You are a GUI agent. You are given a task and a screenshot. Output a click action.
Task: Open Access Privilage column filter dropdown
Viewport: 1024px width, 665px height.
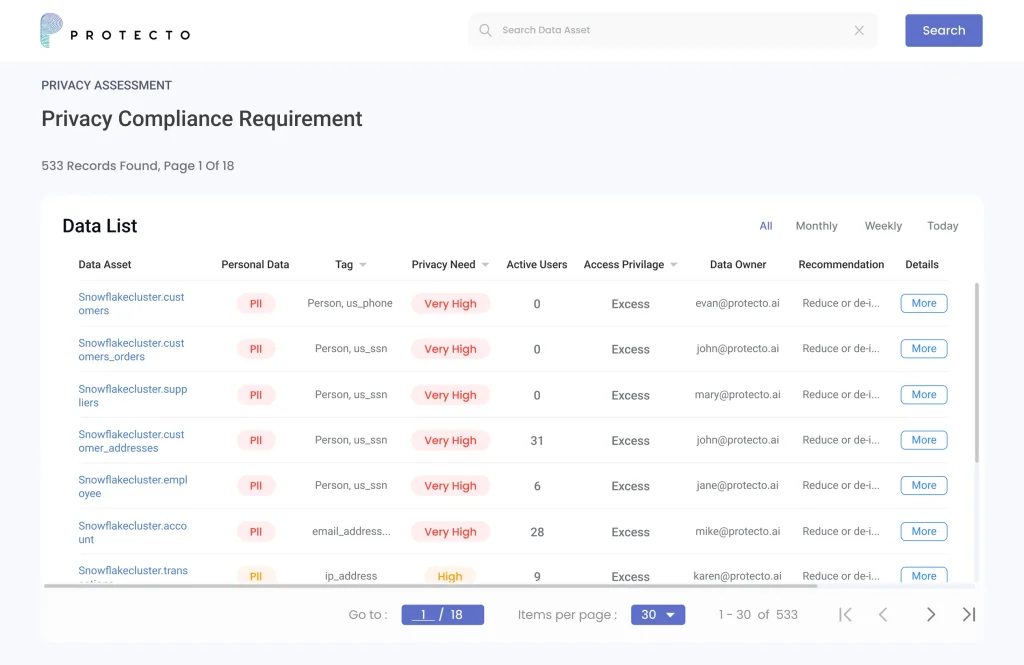[674, 265]
